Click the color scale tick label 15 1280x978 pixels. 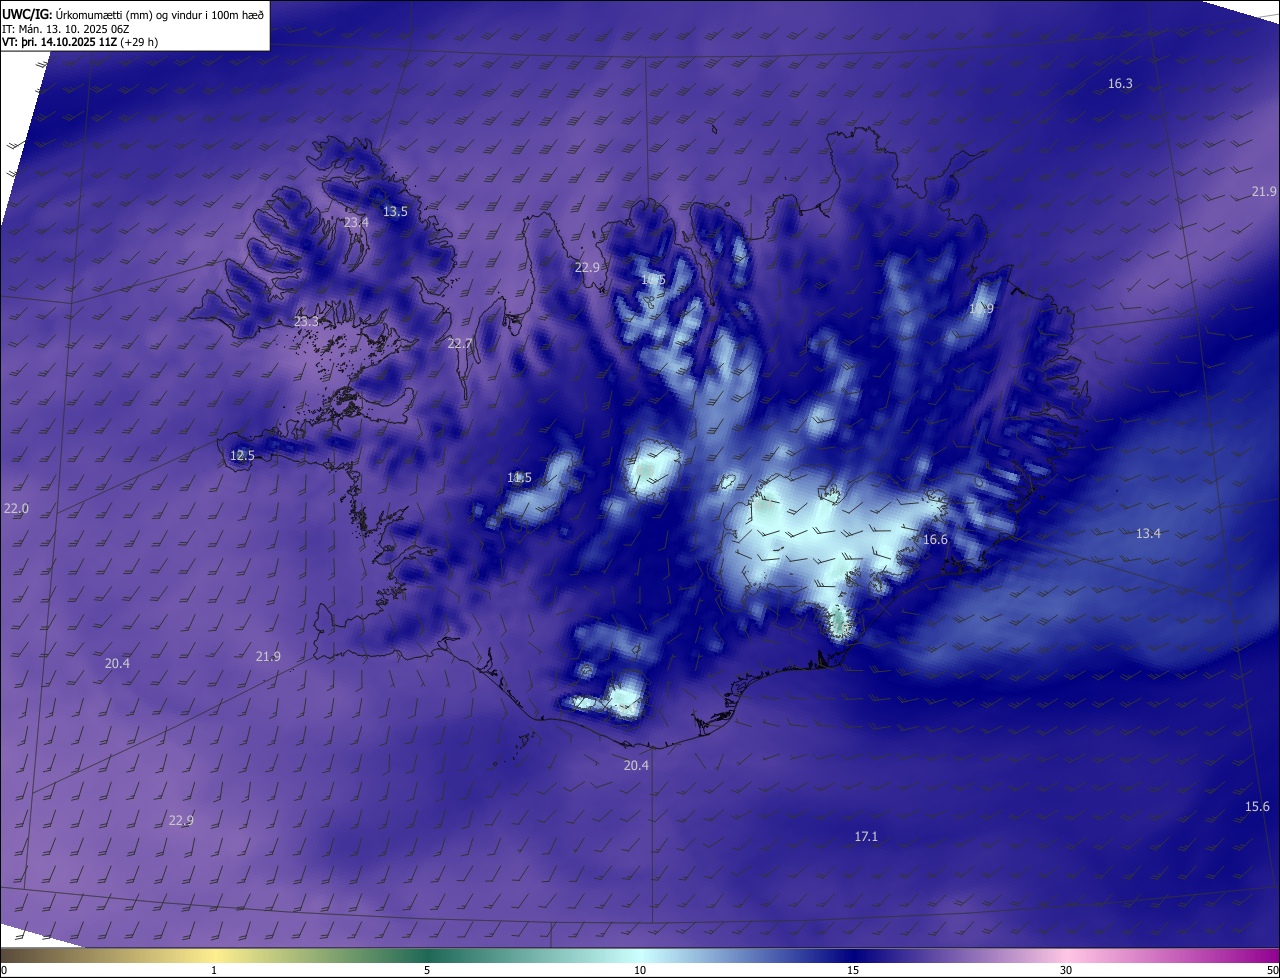coord(853,970)
